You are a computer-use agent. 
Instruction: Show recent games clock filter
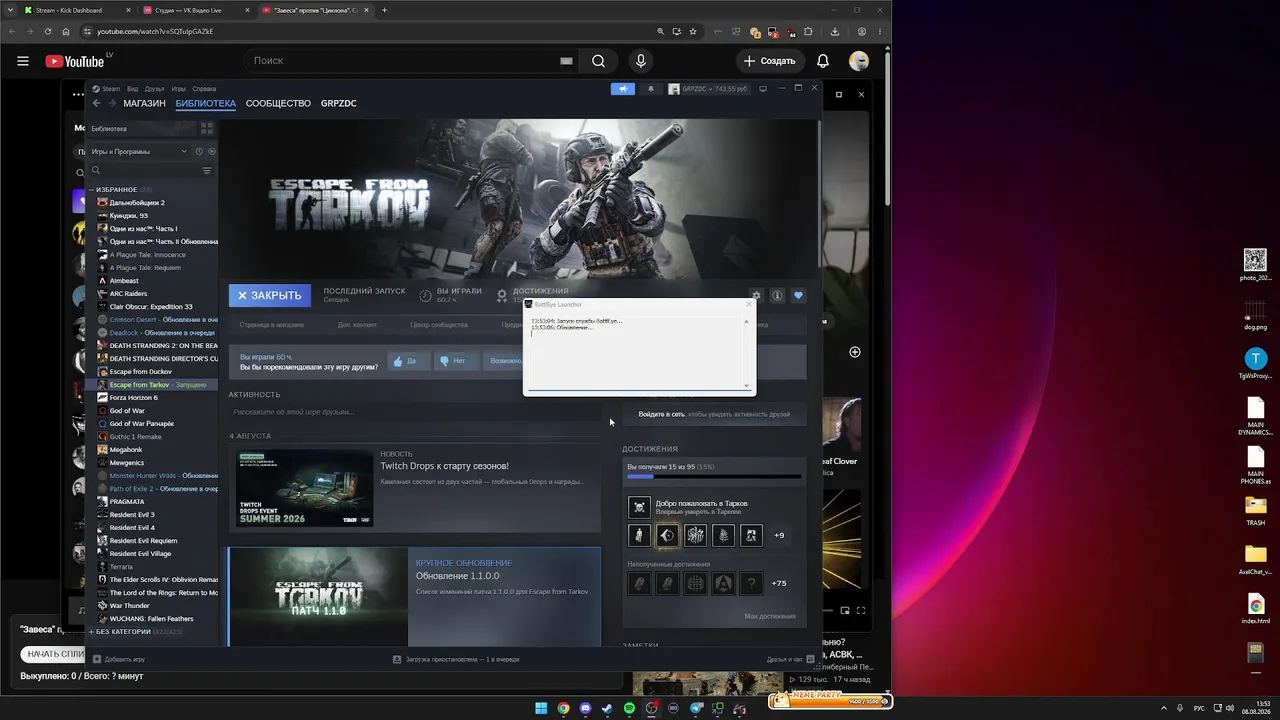point(199,151)
